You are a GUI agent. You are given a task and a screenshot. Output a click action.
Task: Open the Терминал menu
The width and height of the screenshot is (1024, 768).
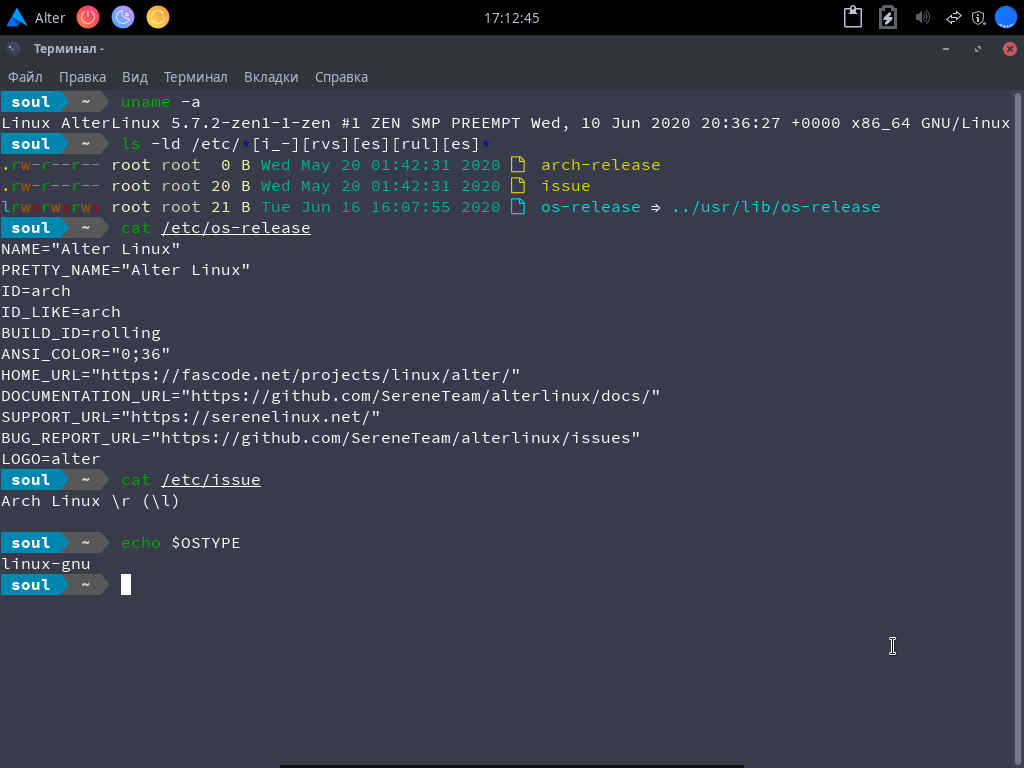tap(195, 77)
